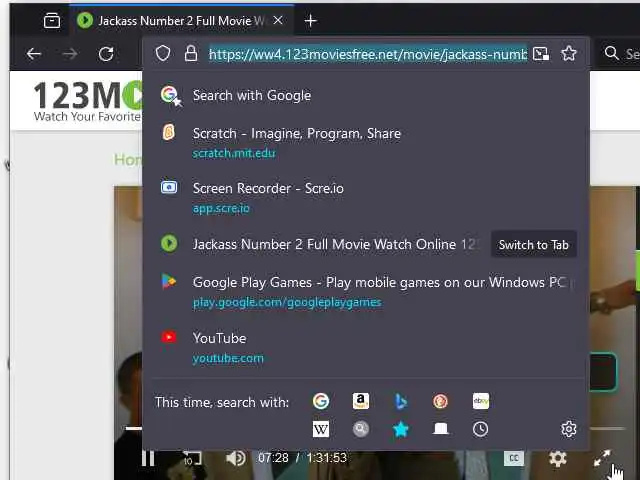The height and width of the screenshot is (480, 640).
Task: Search history with the clock icon
Action: click(x=480, y=429)
